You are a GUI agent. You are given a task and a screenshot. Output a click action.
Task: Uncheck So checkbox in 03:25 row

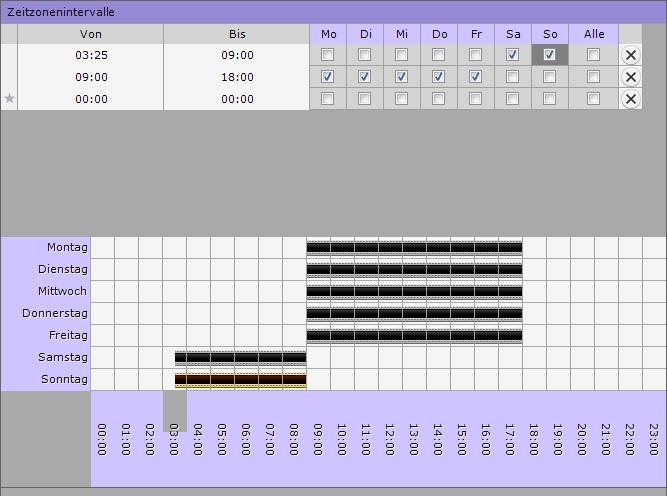[550, 54]
